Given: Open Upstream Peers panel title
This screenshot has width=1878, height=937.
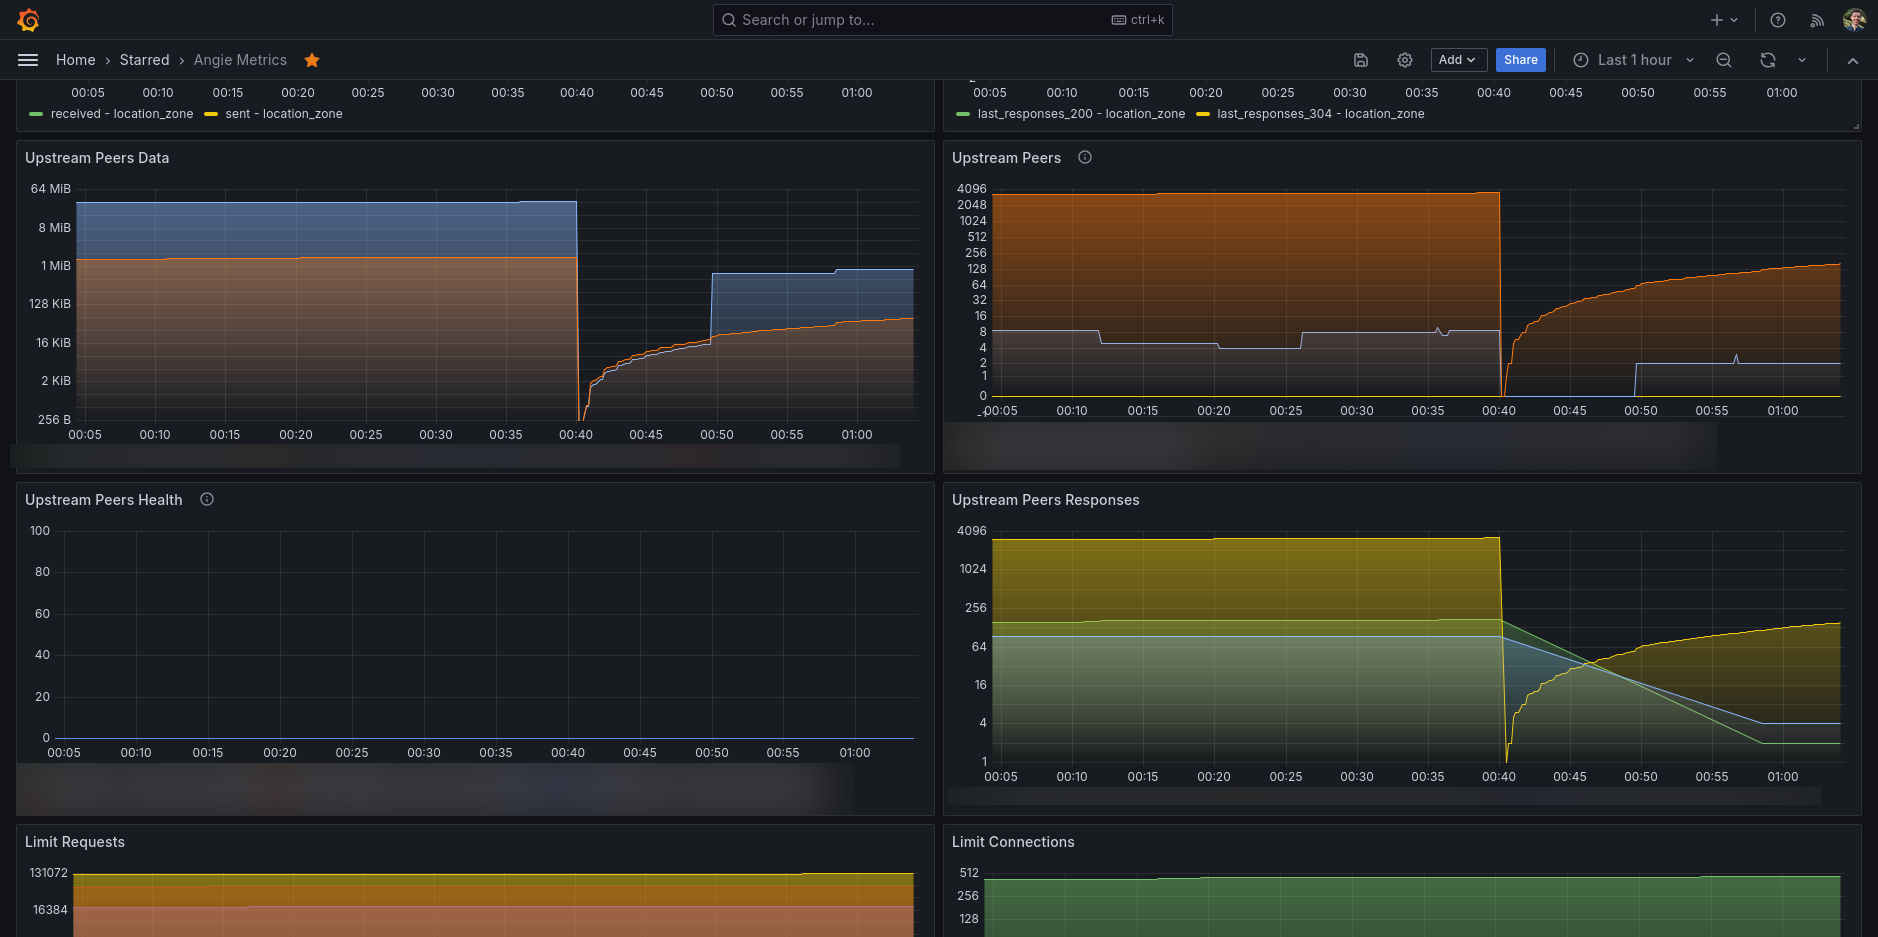Looking at the screenshot, I should (1006, 158).
